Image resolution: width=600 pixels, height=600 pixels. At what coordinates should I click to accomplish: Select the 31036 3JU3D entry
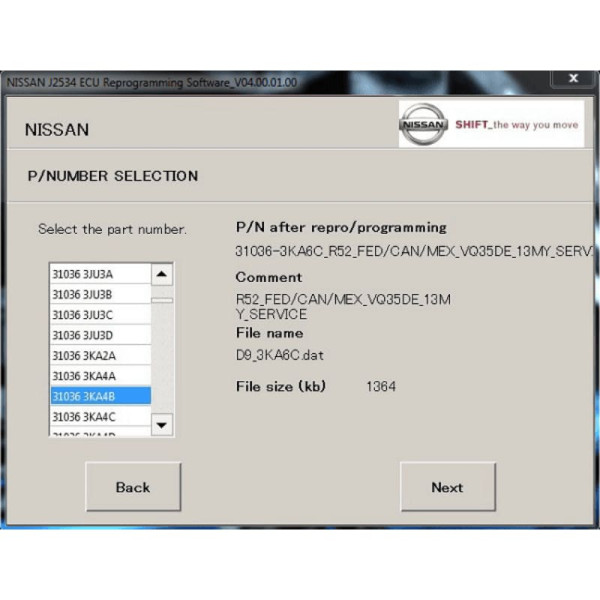pos(83,335)
